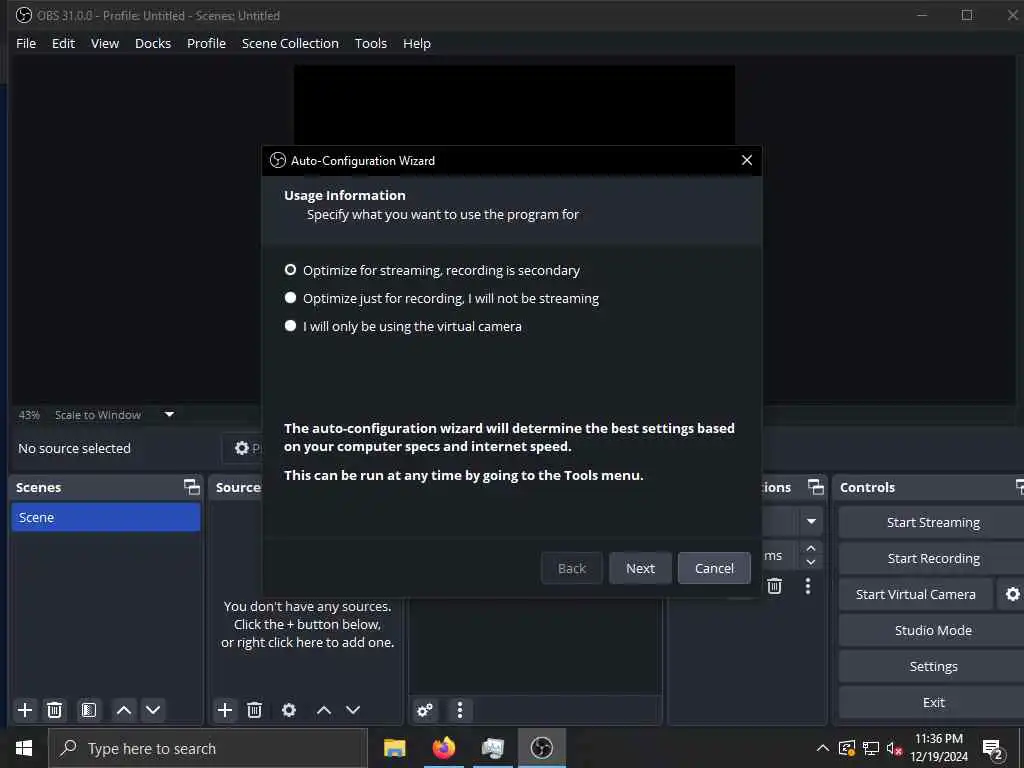Click Start Streaming in Controls
1024x768 pixels.
[933, 522]
